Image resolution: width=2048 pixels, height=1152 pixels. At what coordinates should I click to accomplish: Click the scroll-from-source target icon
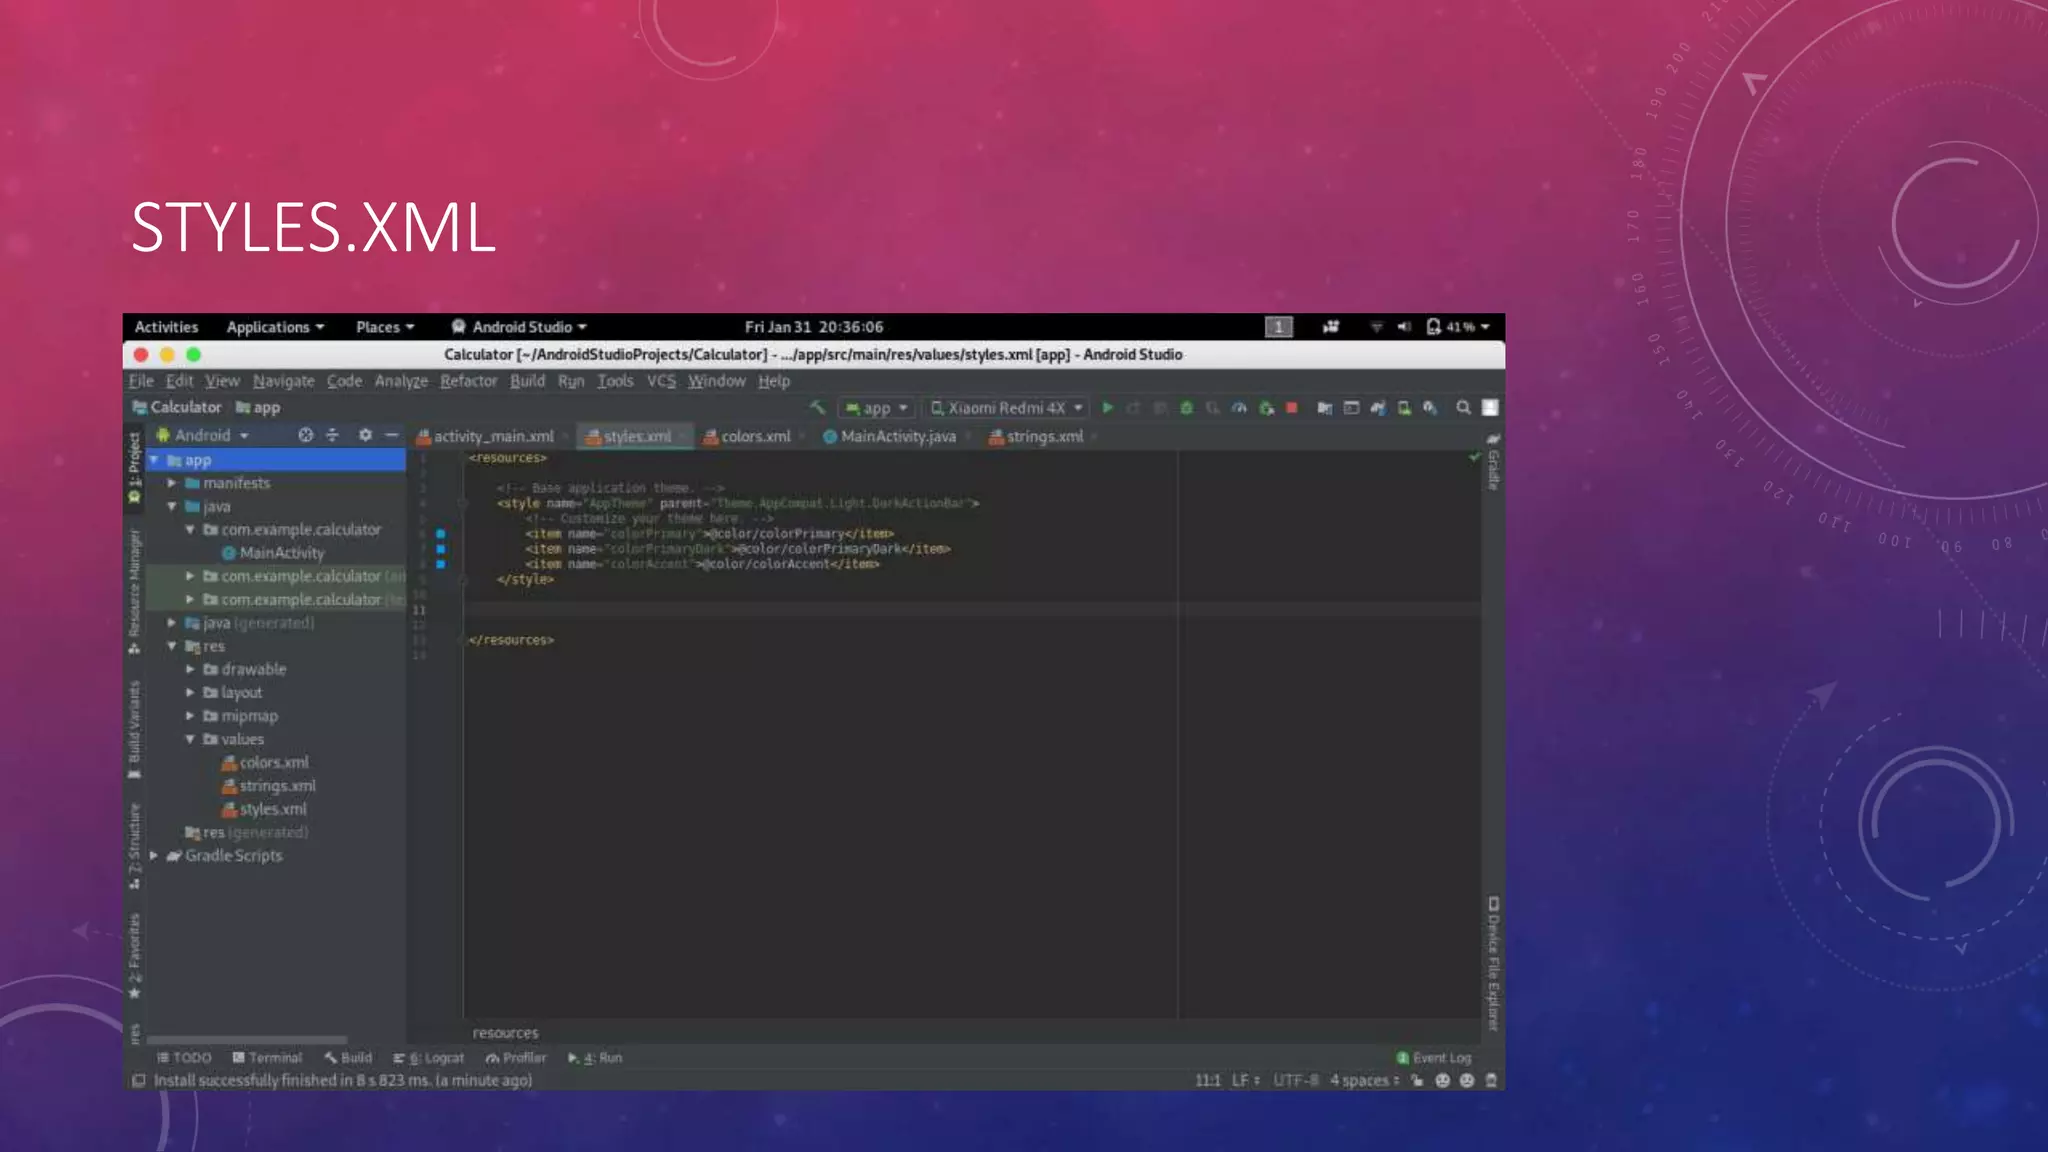point(305,435)
